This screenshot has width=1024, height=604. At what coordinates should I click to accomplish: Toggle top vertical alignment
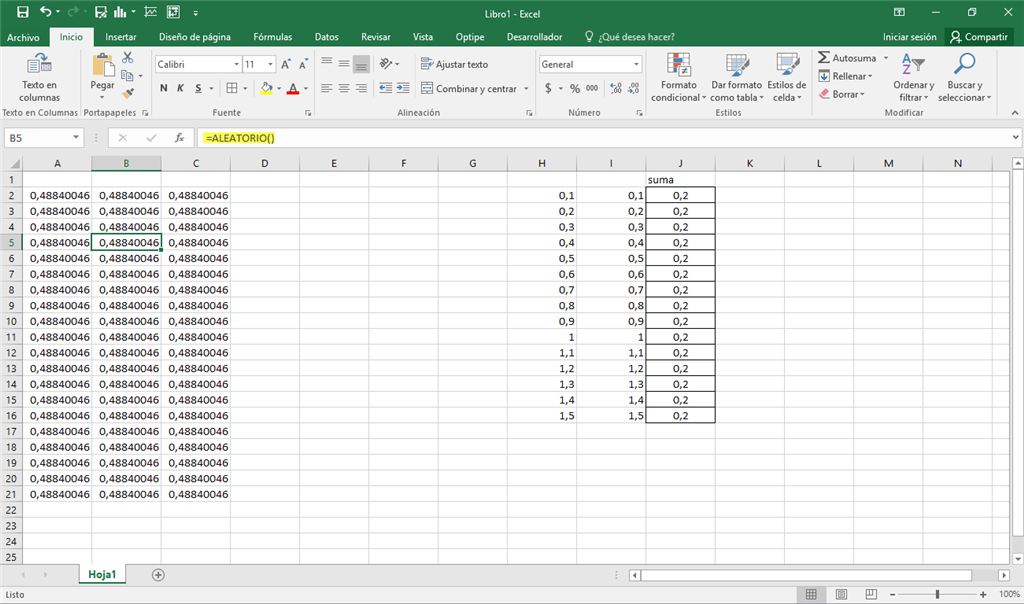click(327, 63)
